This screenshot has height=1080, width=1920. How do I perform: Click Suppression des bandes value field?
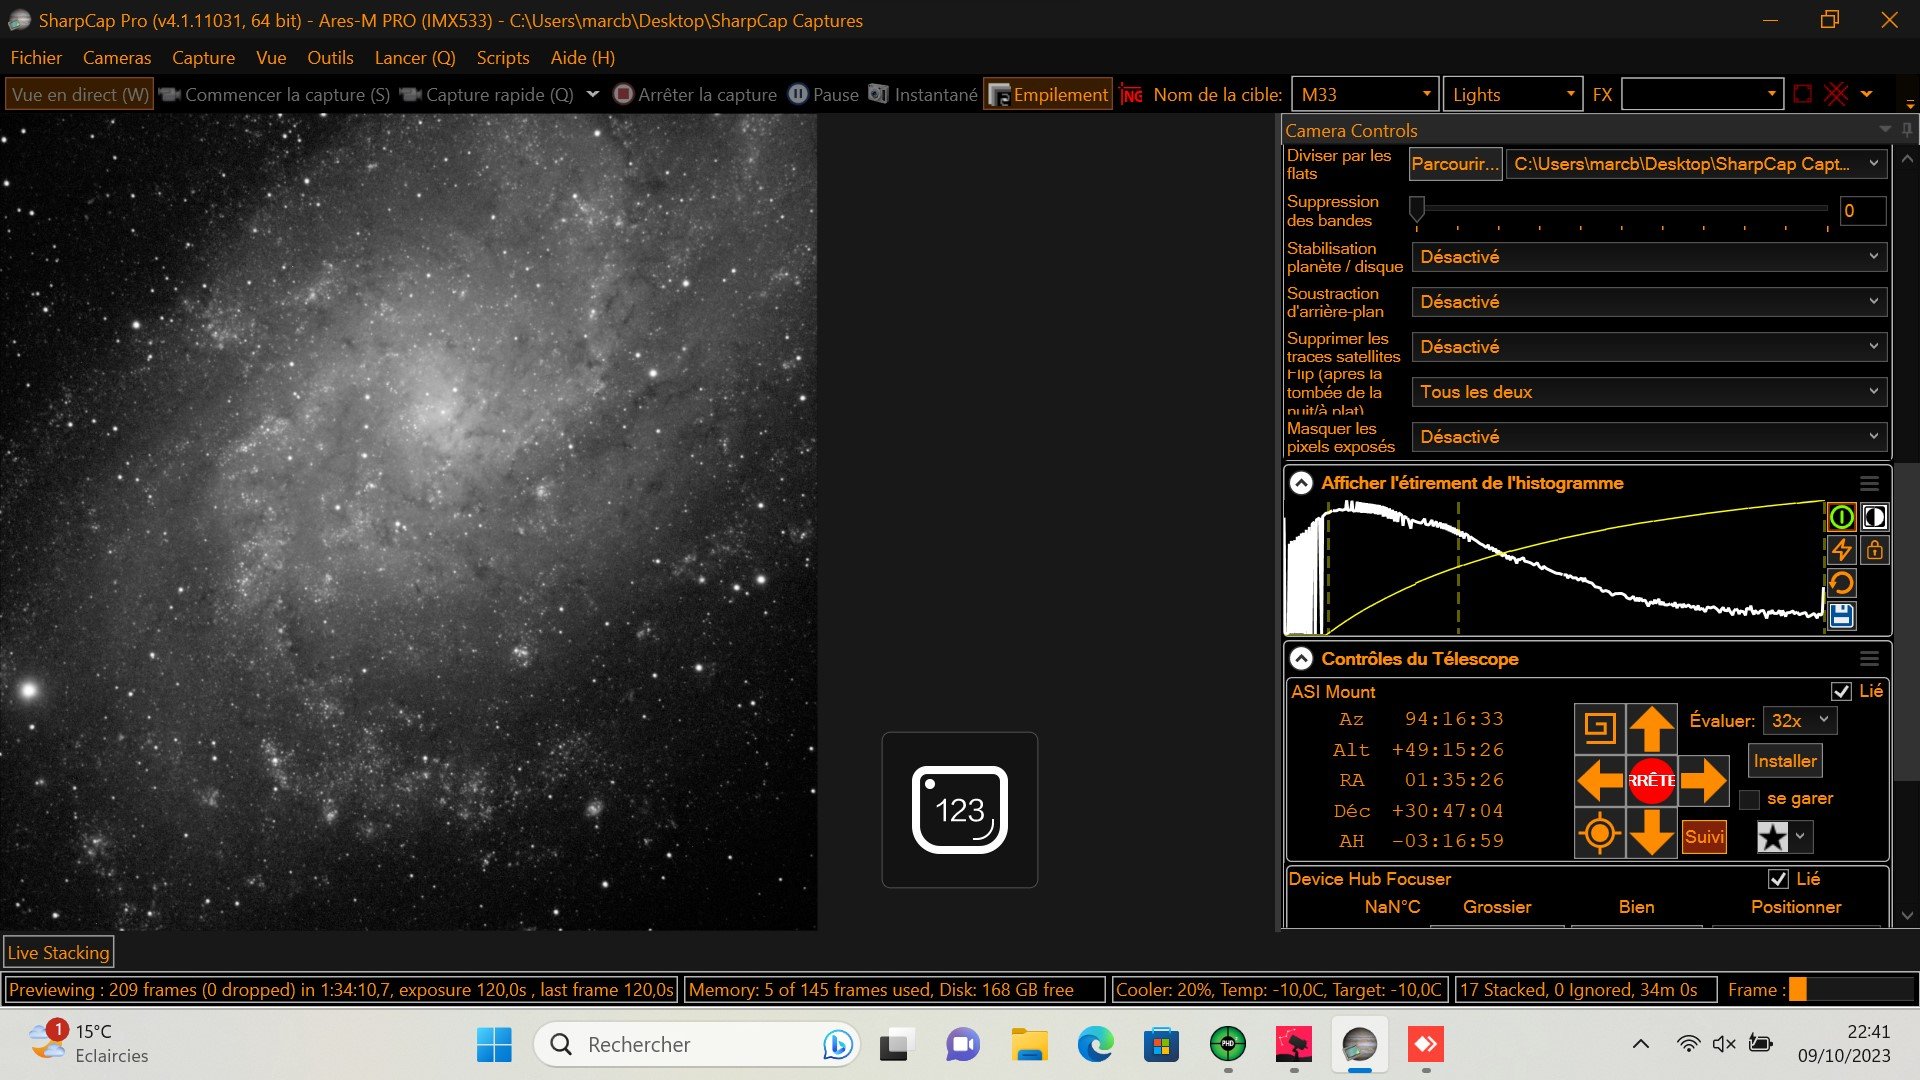1862,211
